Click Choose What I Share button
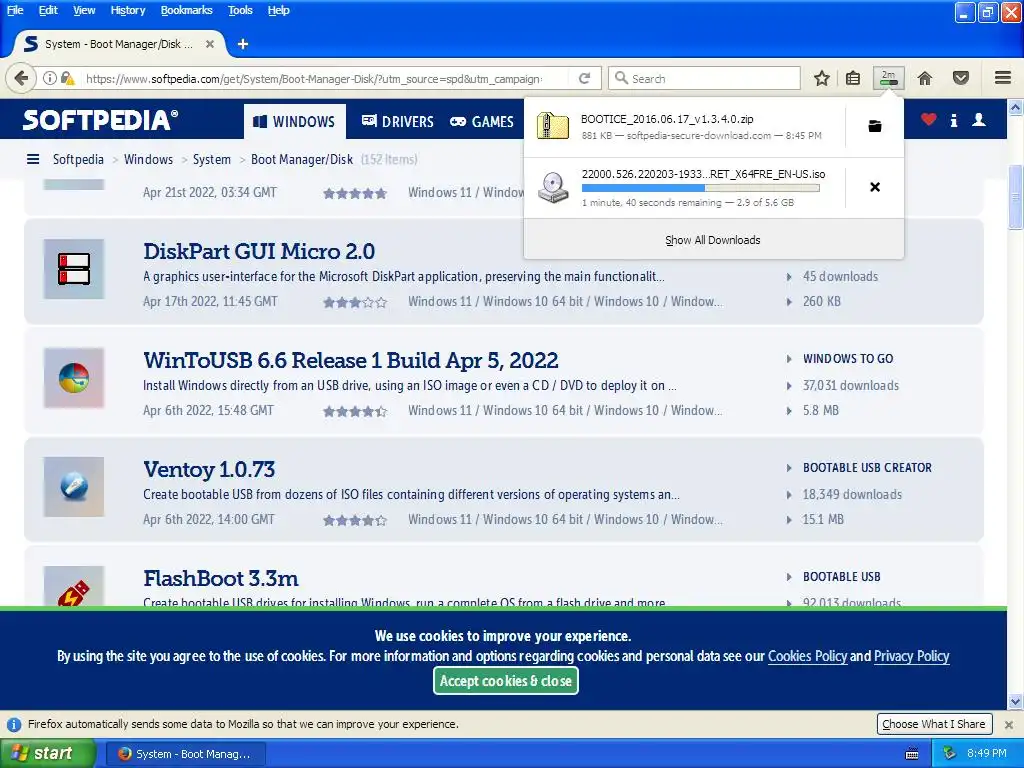This screenshot has width=1024, height=768. point(934,724)
